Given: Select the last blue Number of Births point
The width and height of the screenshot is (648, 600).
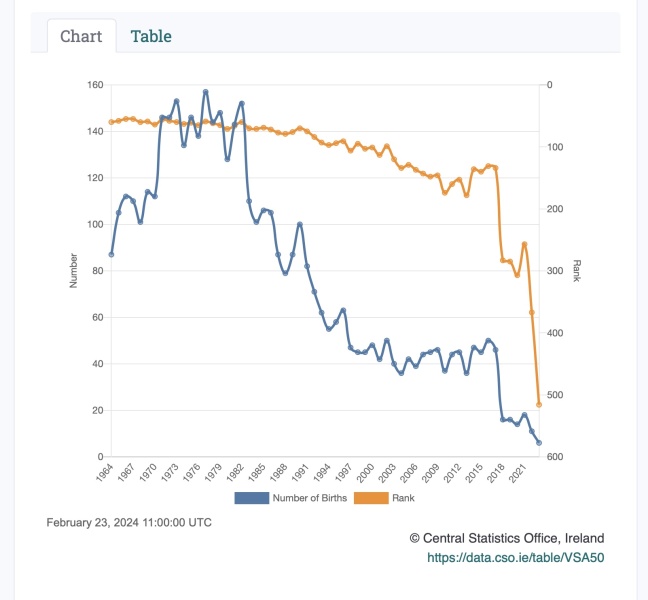Looking at the screenshot, I should pos(539,443).
